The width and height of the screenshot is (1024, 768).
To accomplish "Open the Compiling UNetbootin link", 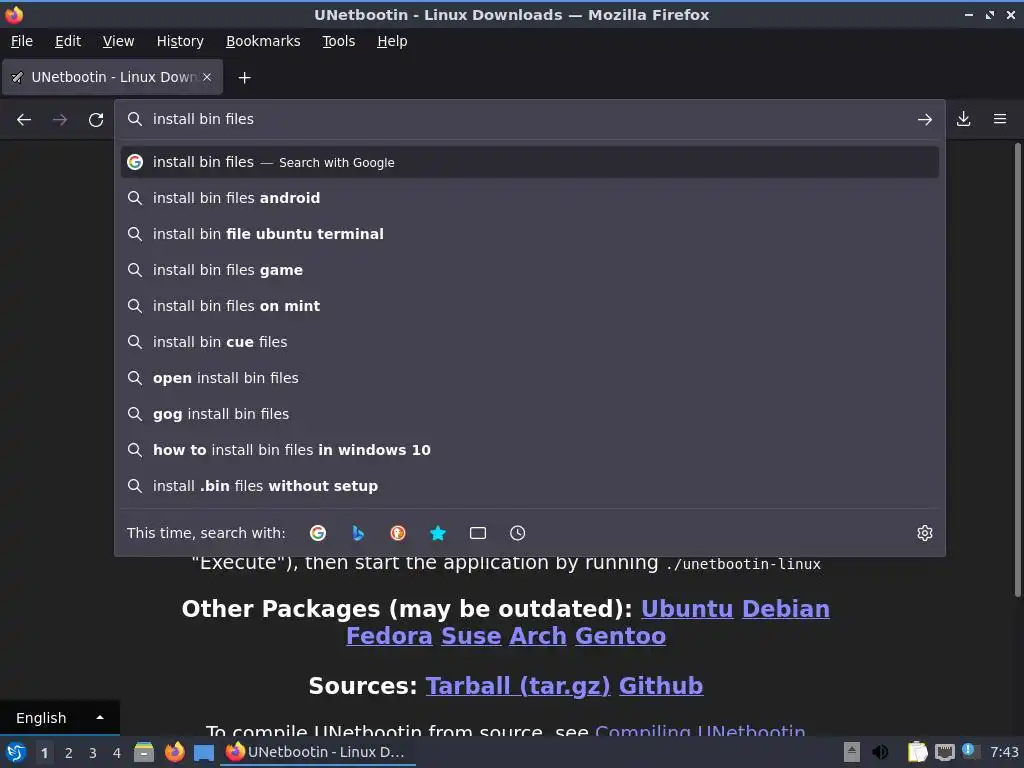I will point(700,731).
